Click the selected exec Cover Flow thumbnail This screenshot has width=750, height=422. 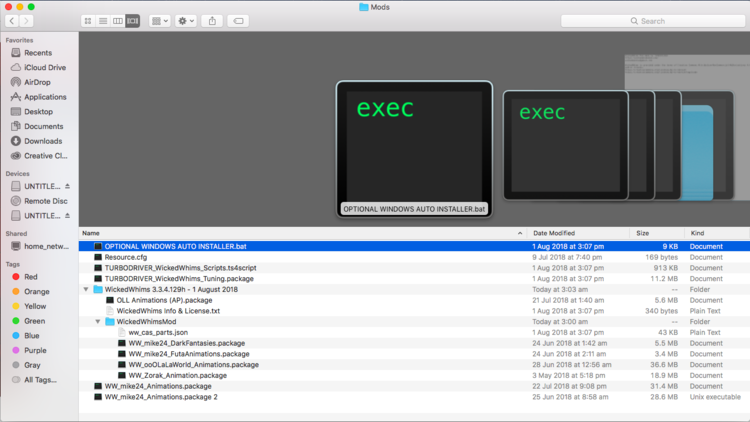coord(414,148)
